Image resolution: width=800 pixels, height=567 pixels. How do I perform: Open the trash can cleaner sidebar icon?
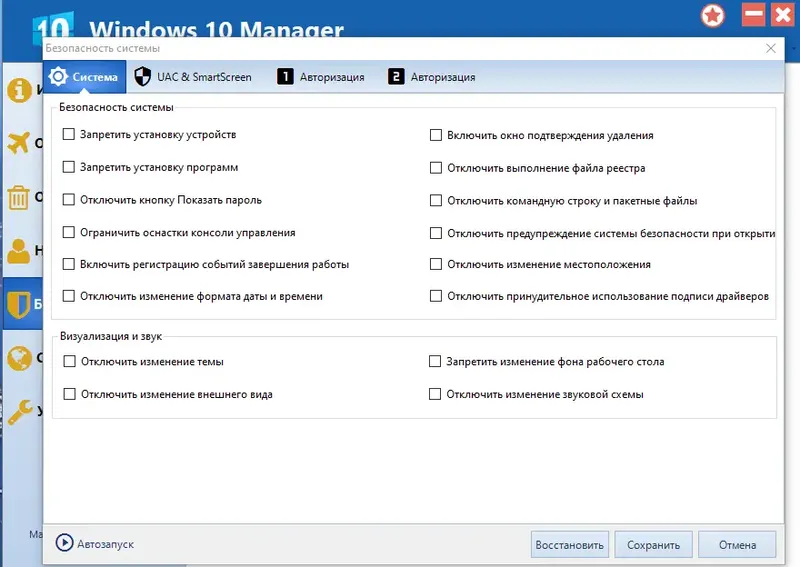coord(18,198)
